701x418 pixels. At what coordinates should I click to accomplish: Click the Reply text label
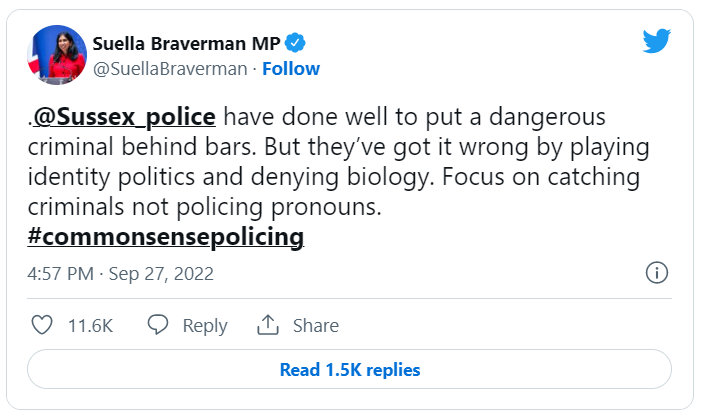(x=205, y=325)
